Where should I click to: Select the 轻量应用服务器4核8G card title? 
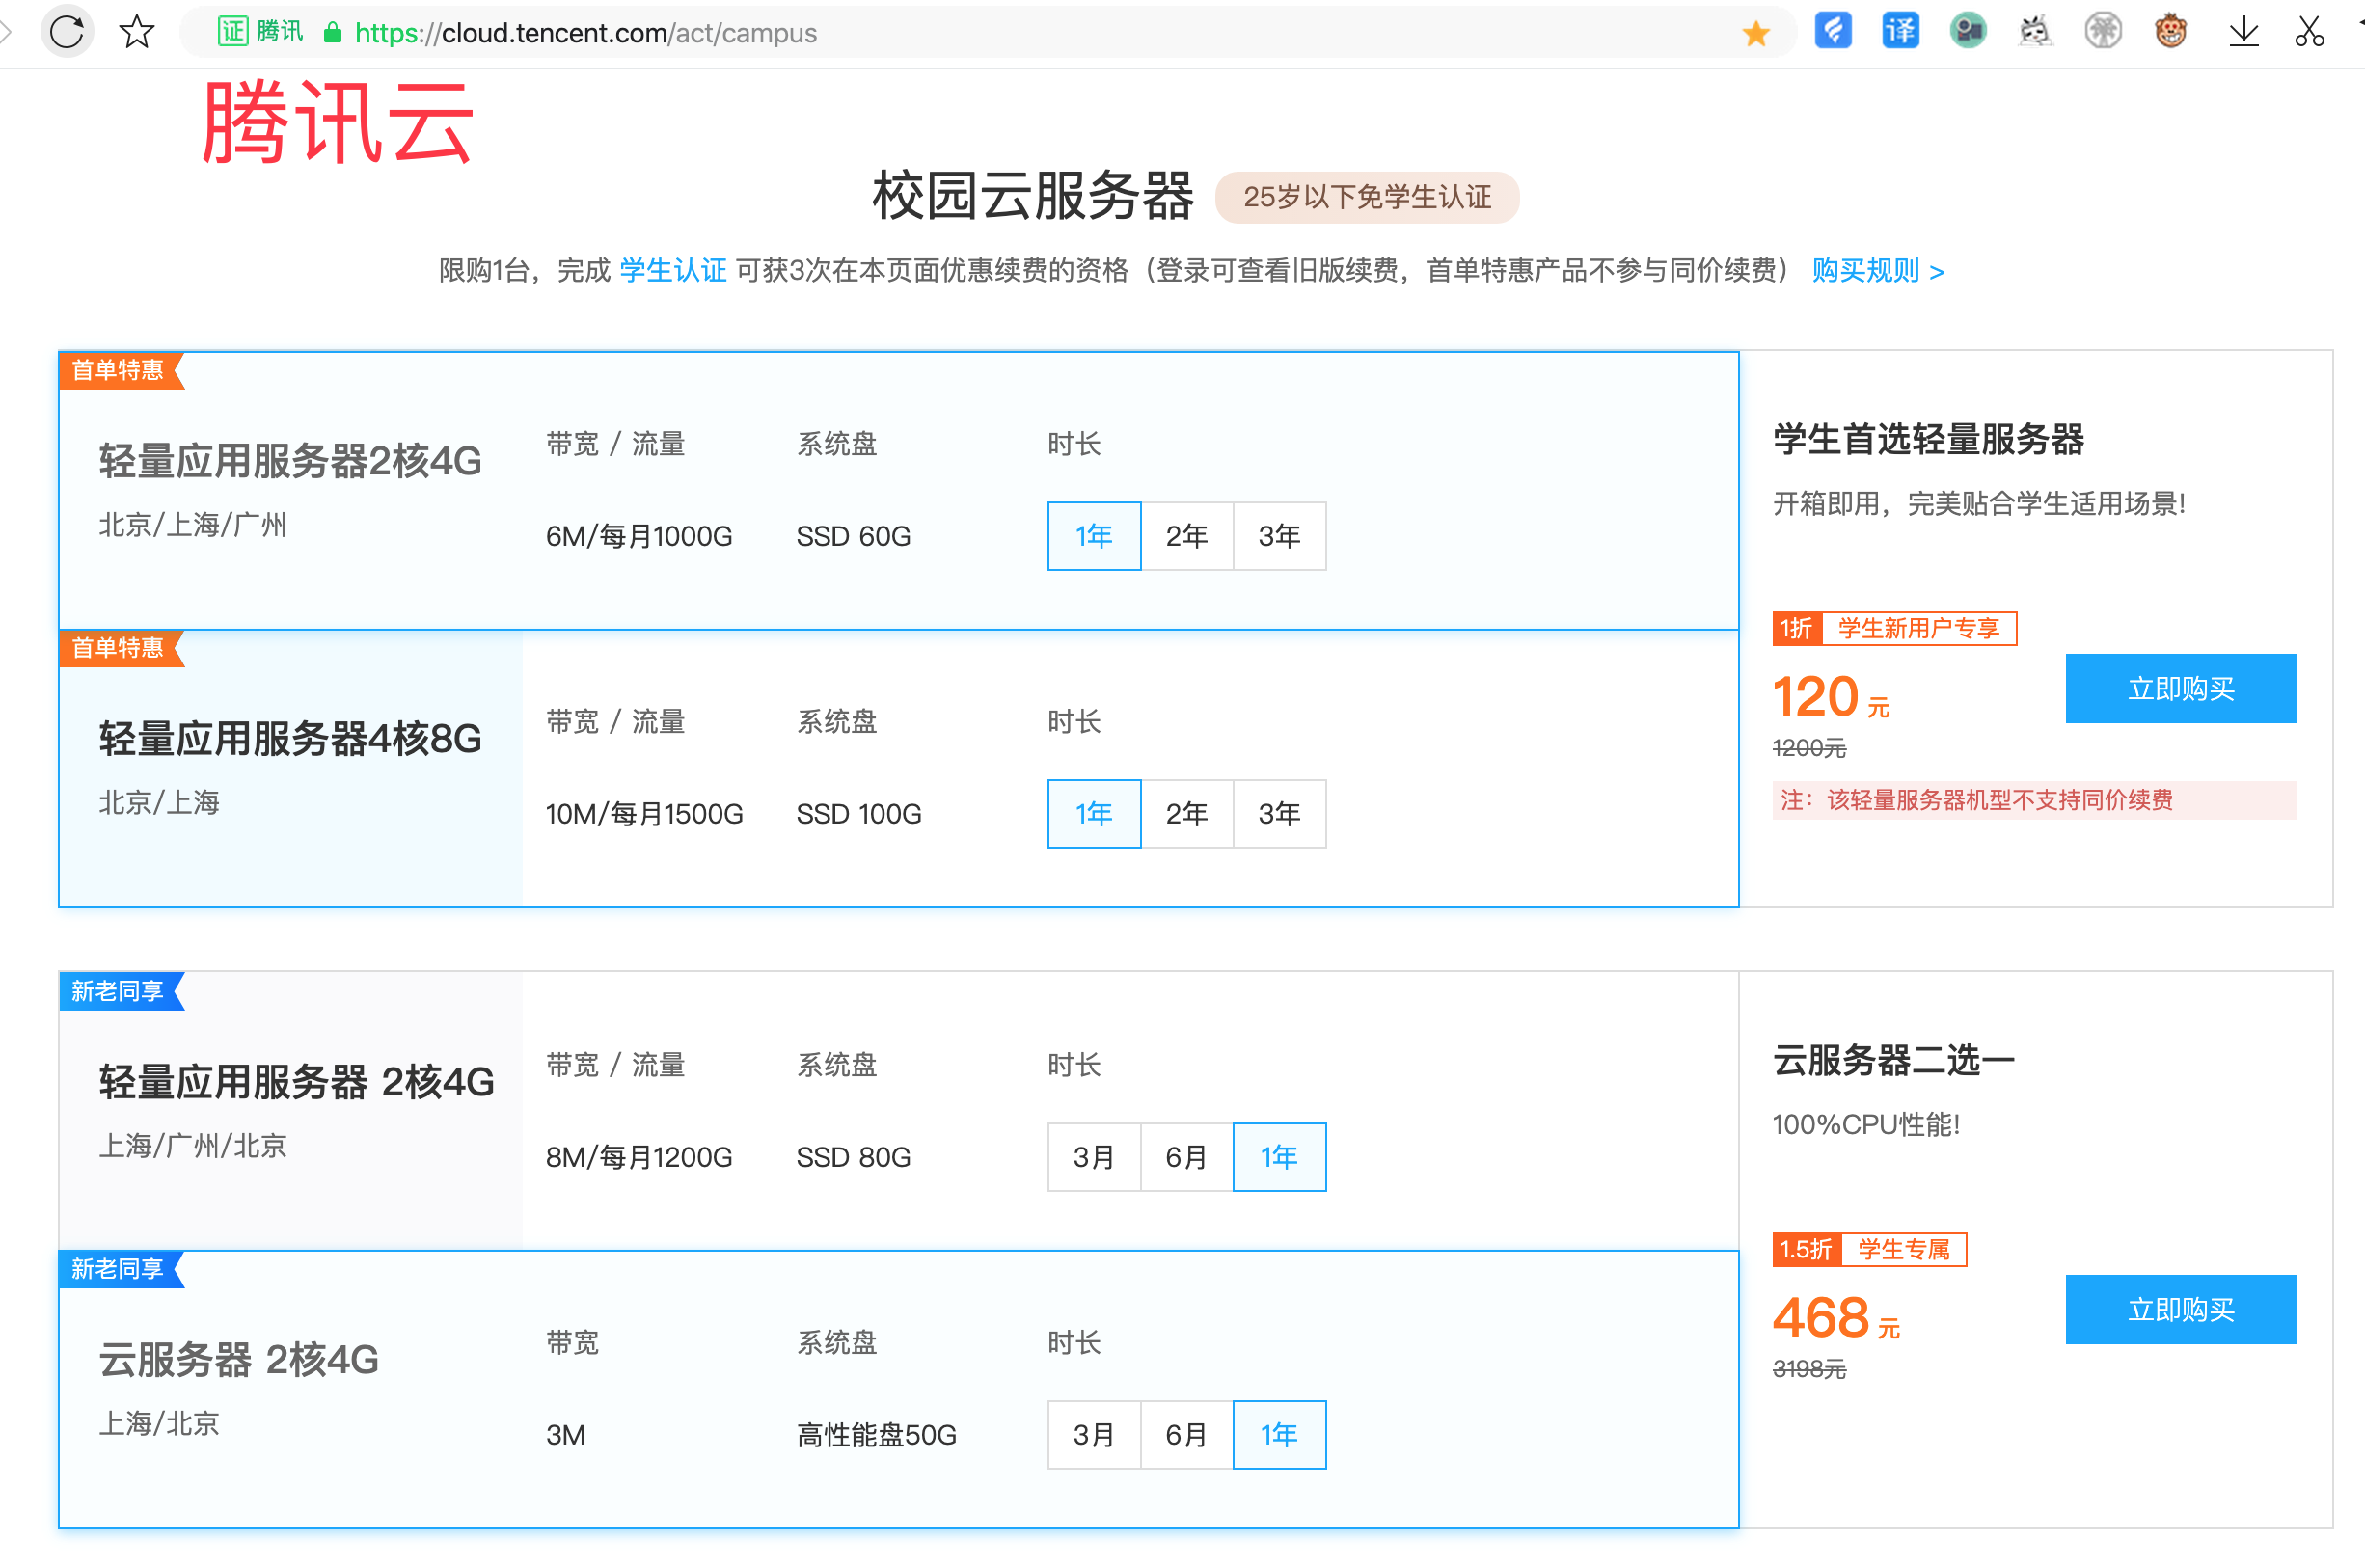290,739
